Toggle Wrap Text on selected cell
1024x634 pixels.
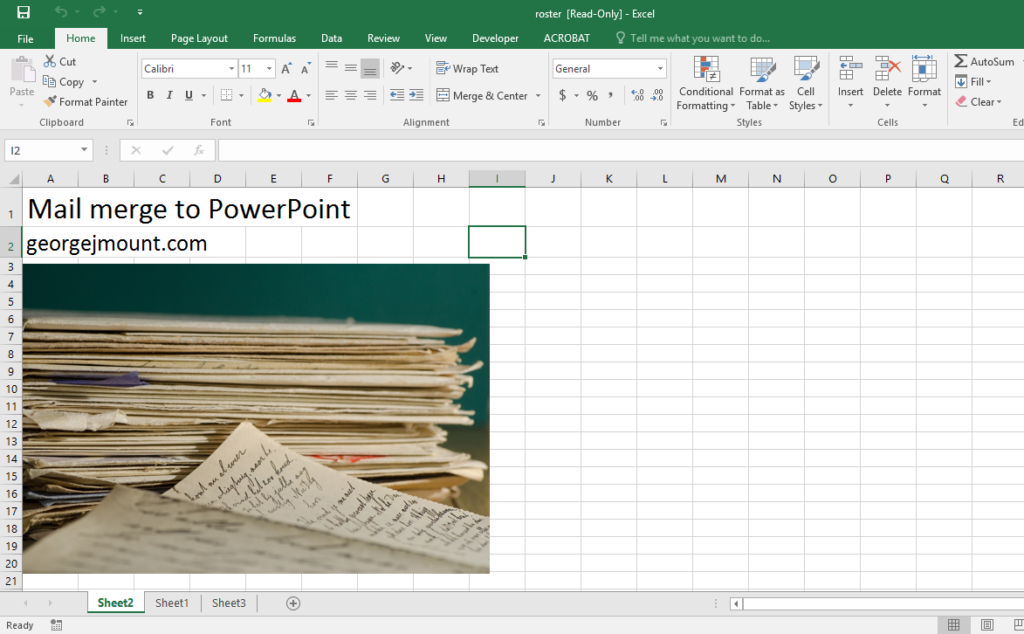[467, 69]
